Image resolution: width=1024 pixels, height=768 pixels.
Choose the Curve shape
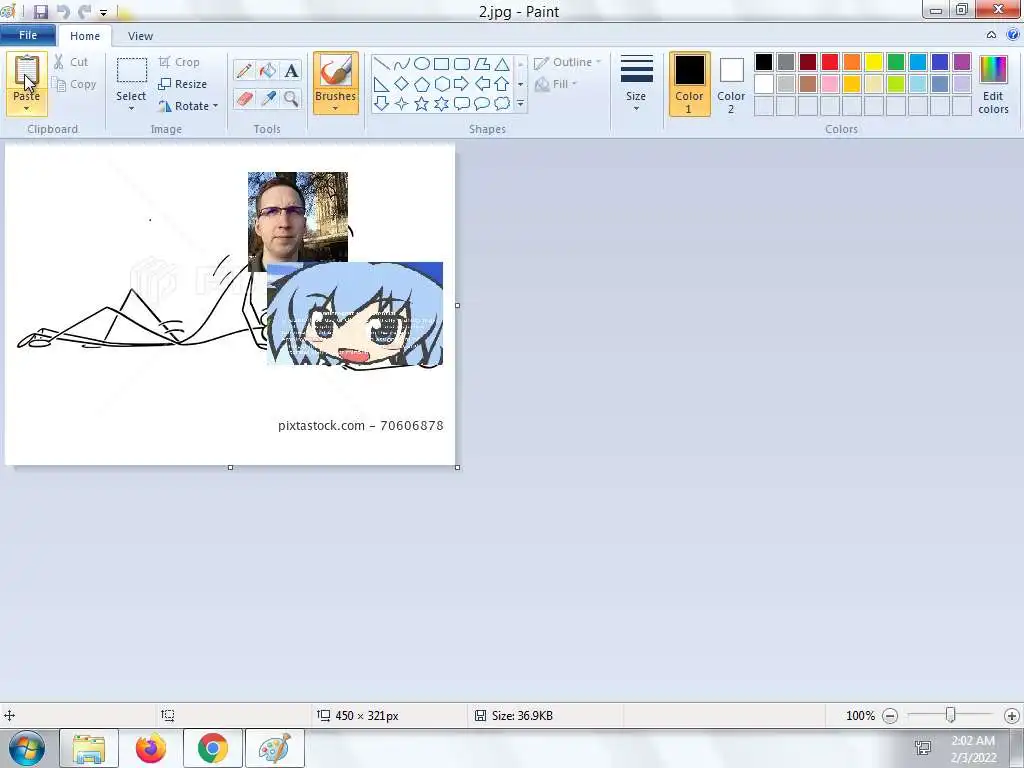(x=402, y=64)
